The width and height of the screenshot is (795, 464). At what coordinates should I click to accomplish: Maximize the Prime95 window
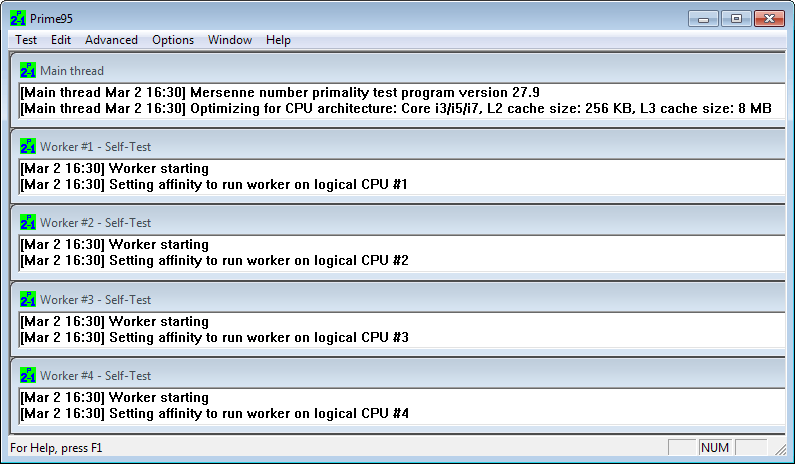pos(736,19)
